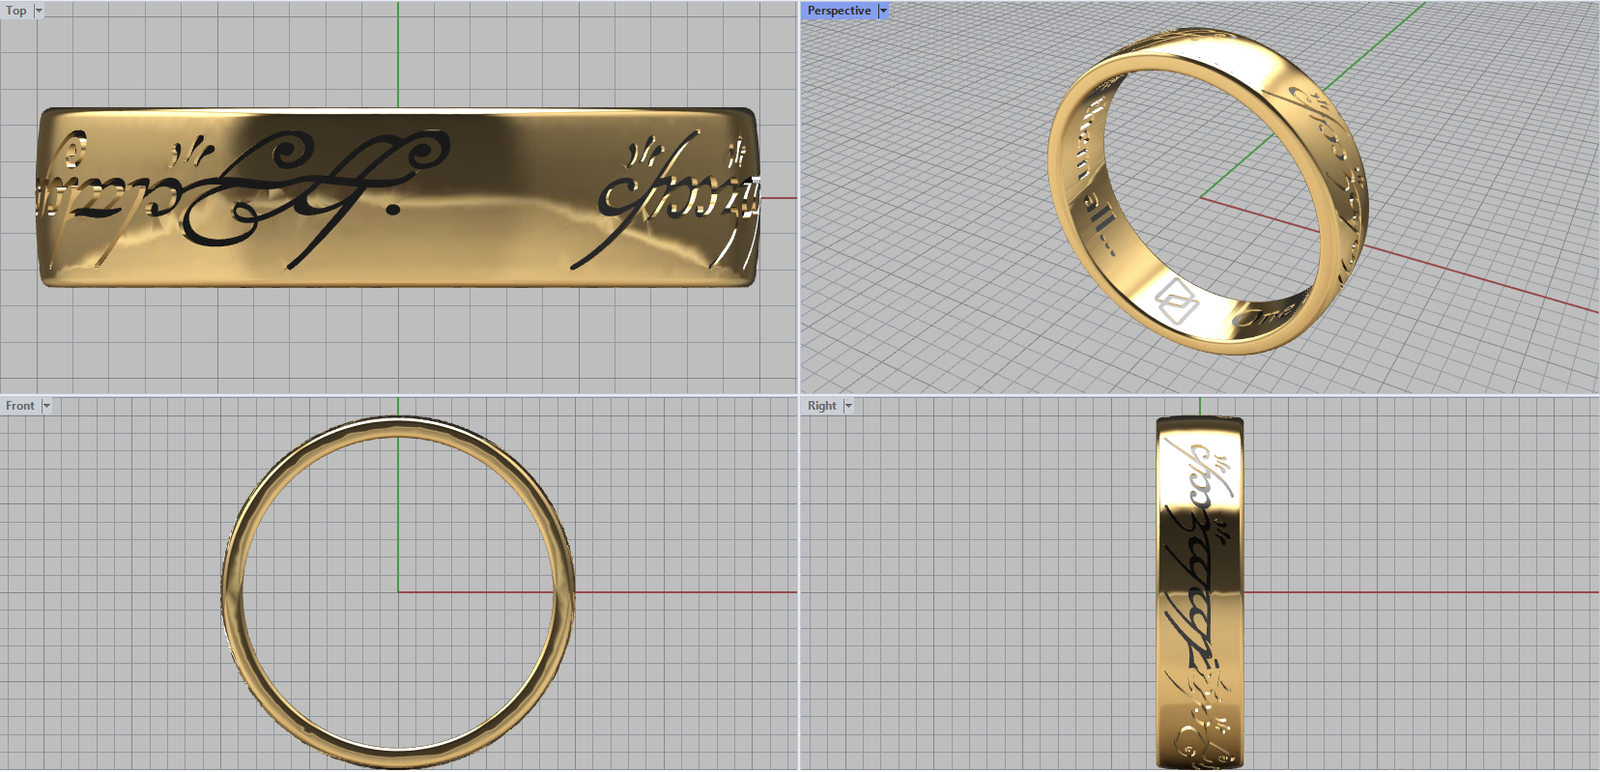Activate the Front viewport title label
This screenshot has height=772, width=1600.
point(20,406)
